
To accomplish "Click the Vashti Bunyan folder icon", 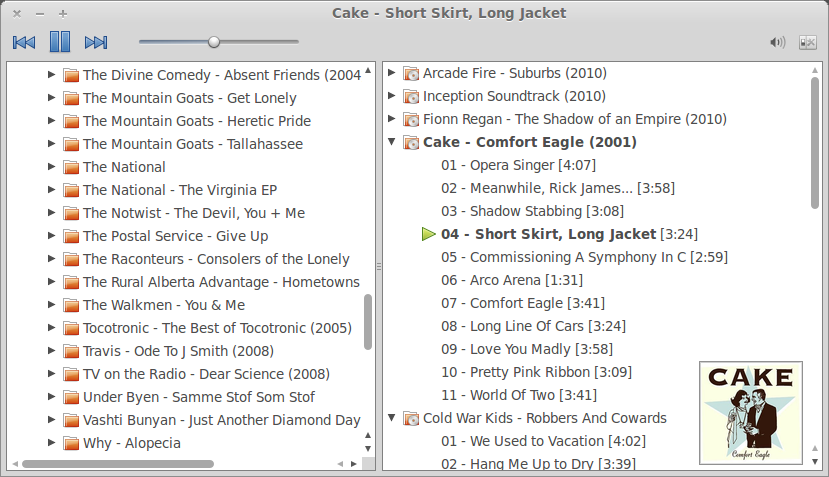I will (x=71, y=420).
